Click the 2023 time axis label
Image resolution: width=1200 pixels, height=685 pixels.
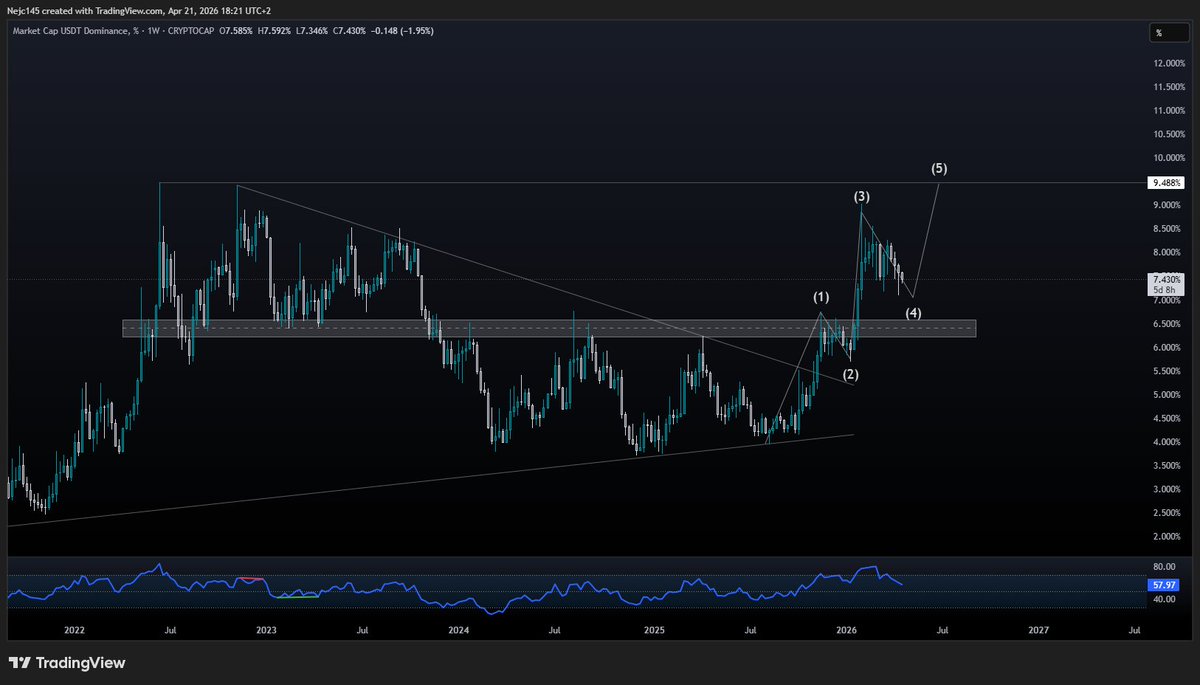pos(266,631)
